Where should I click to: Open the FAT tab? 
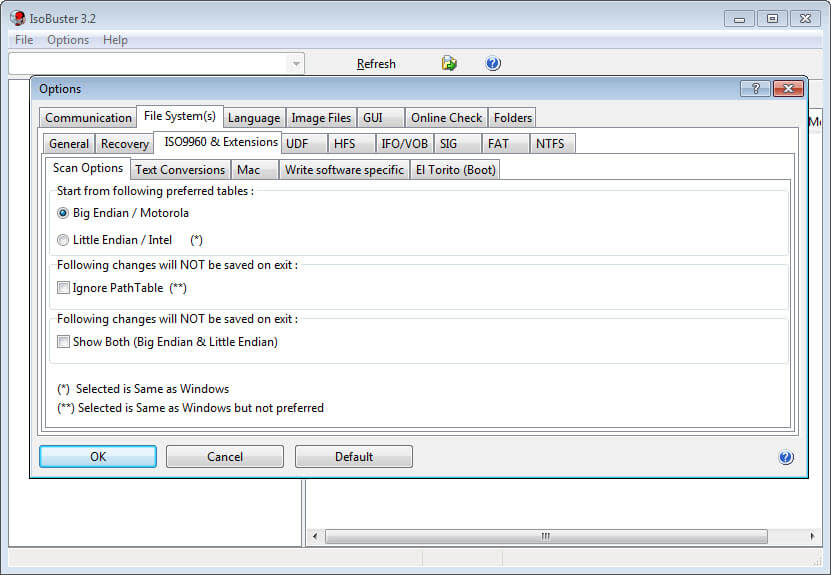pyautogui.click(x=505, y=144)
